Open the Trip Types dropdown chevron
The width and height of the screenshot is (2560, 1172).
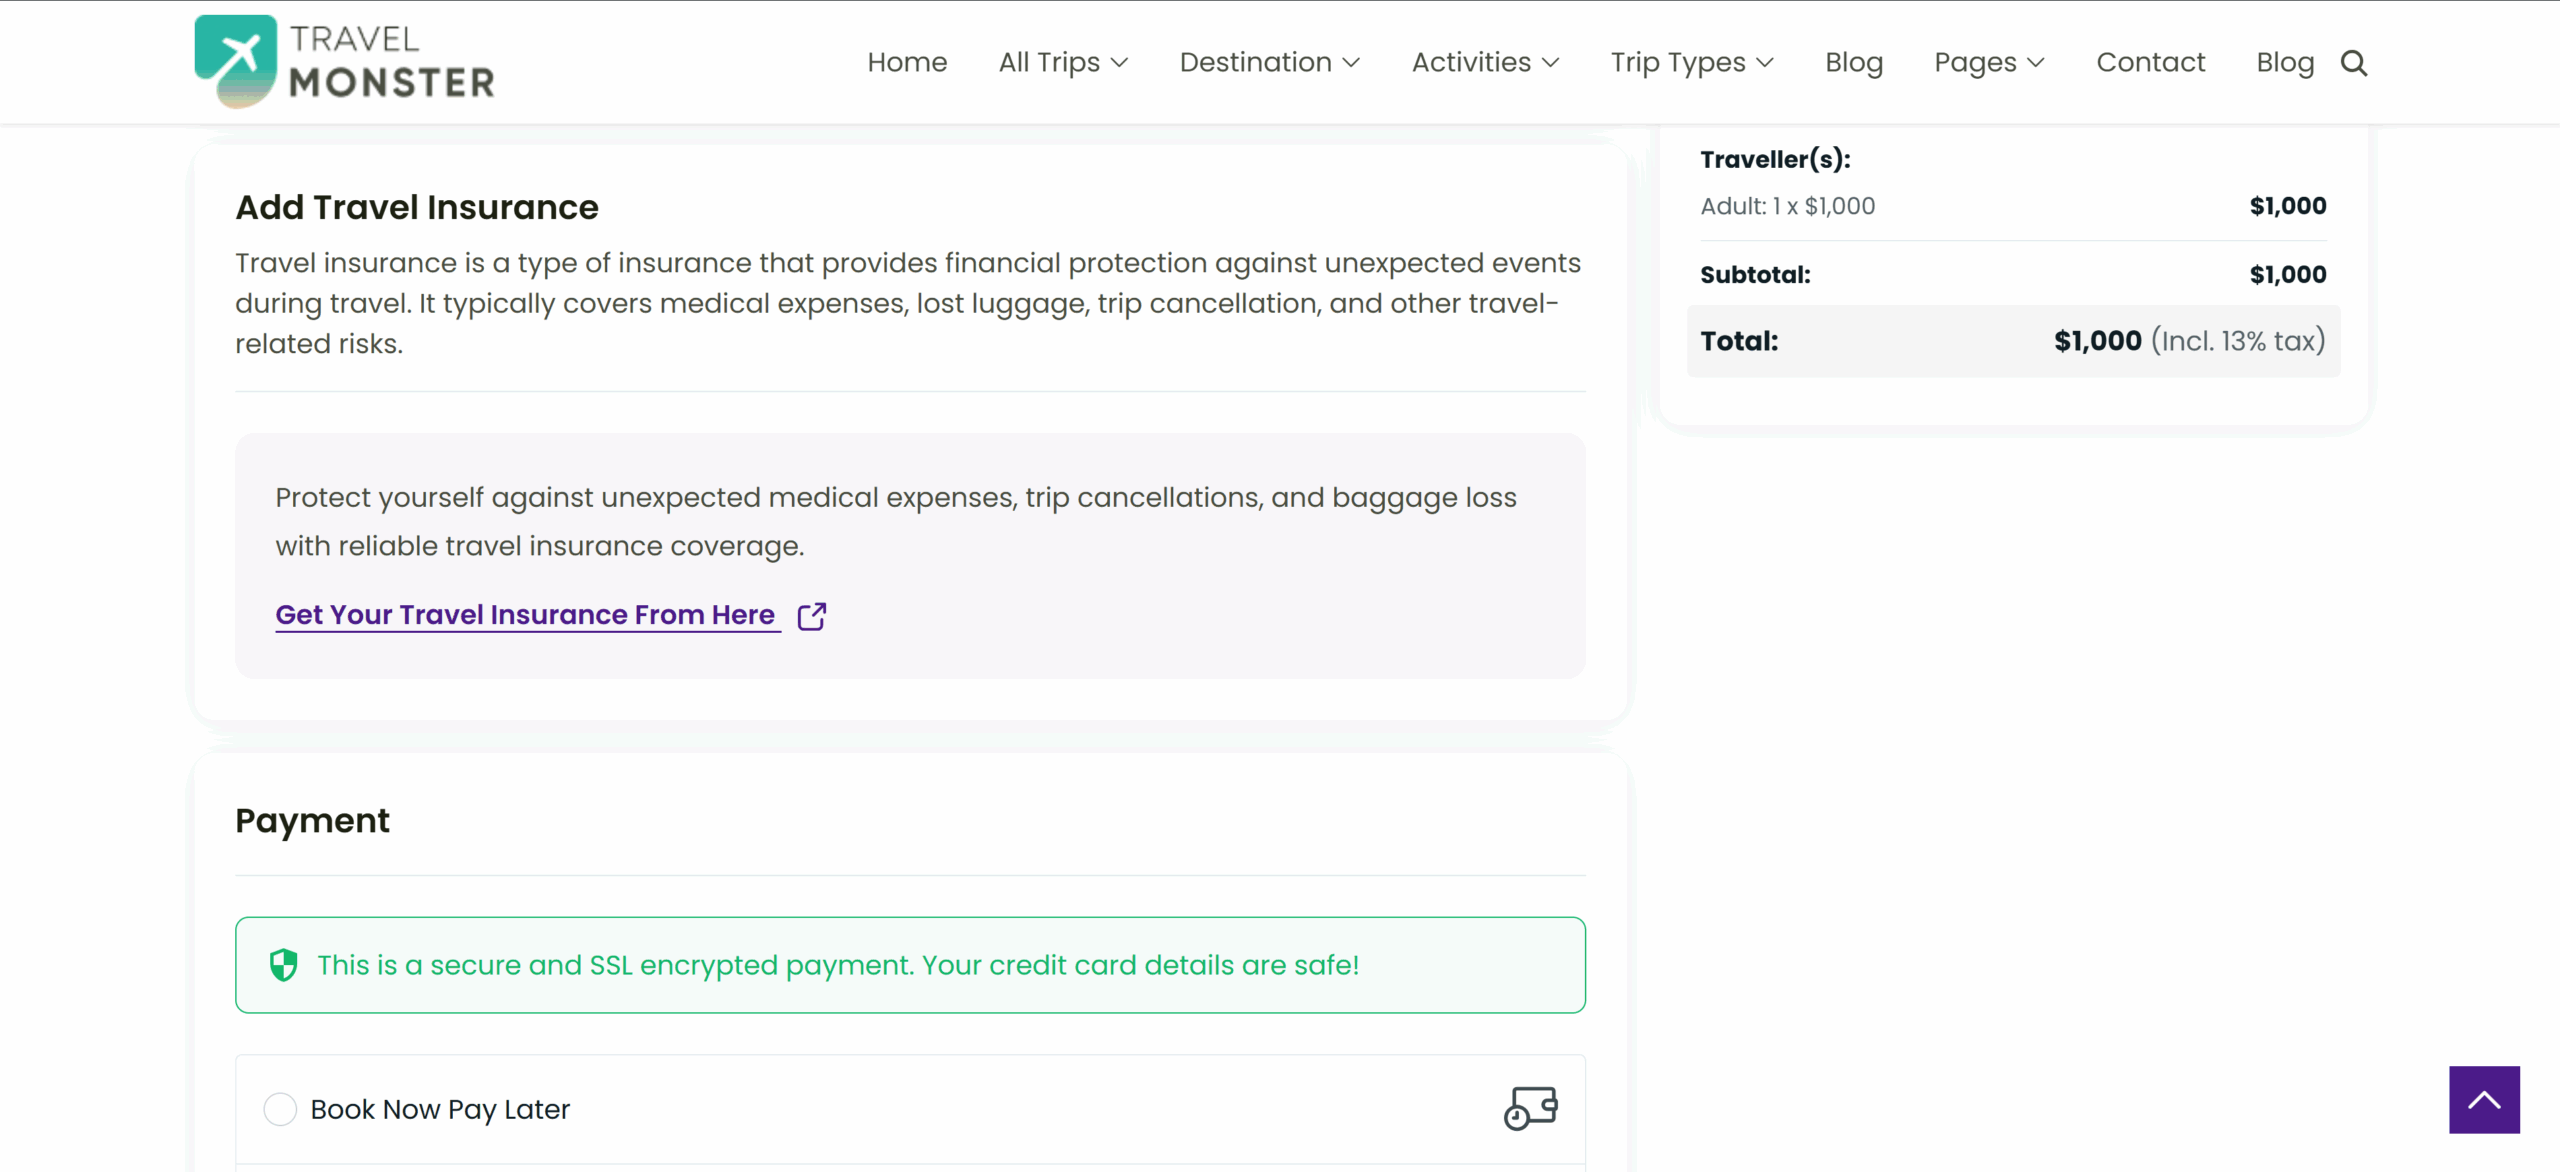[x=1765, y=62]
